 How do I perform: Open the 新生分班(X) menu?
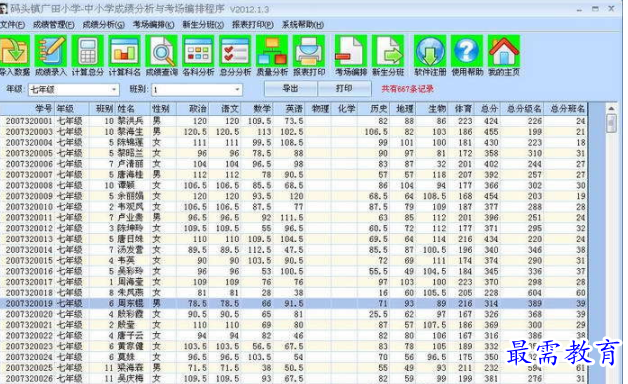coord(203,25)
